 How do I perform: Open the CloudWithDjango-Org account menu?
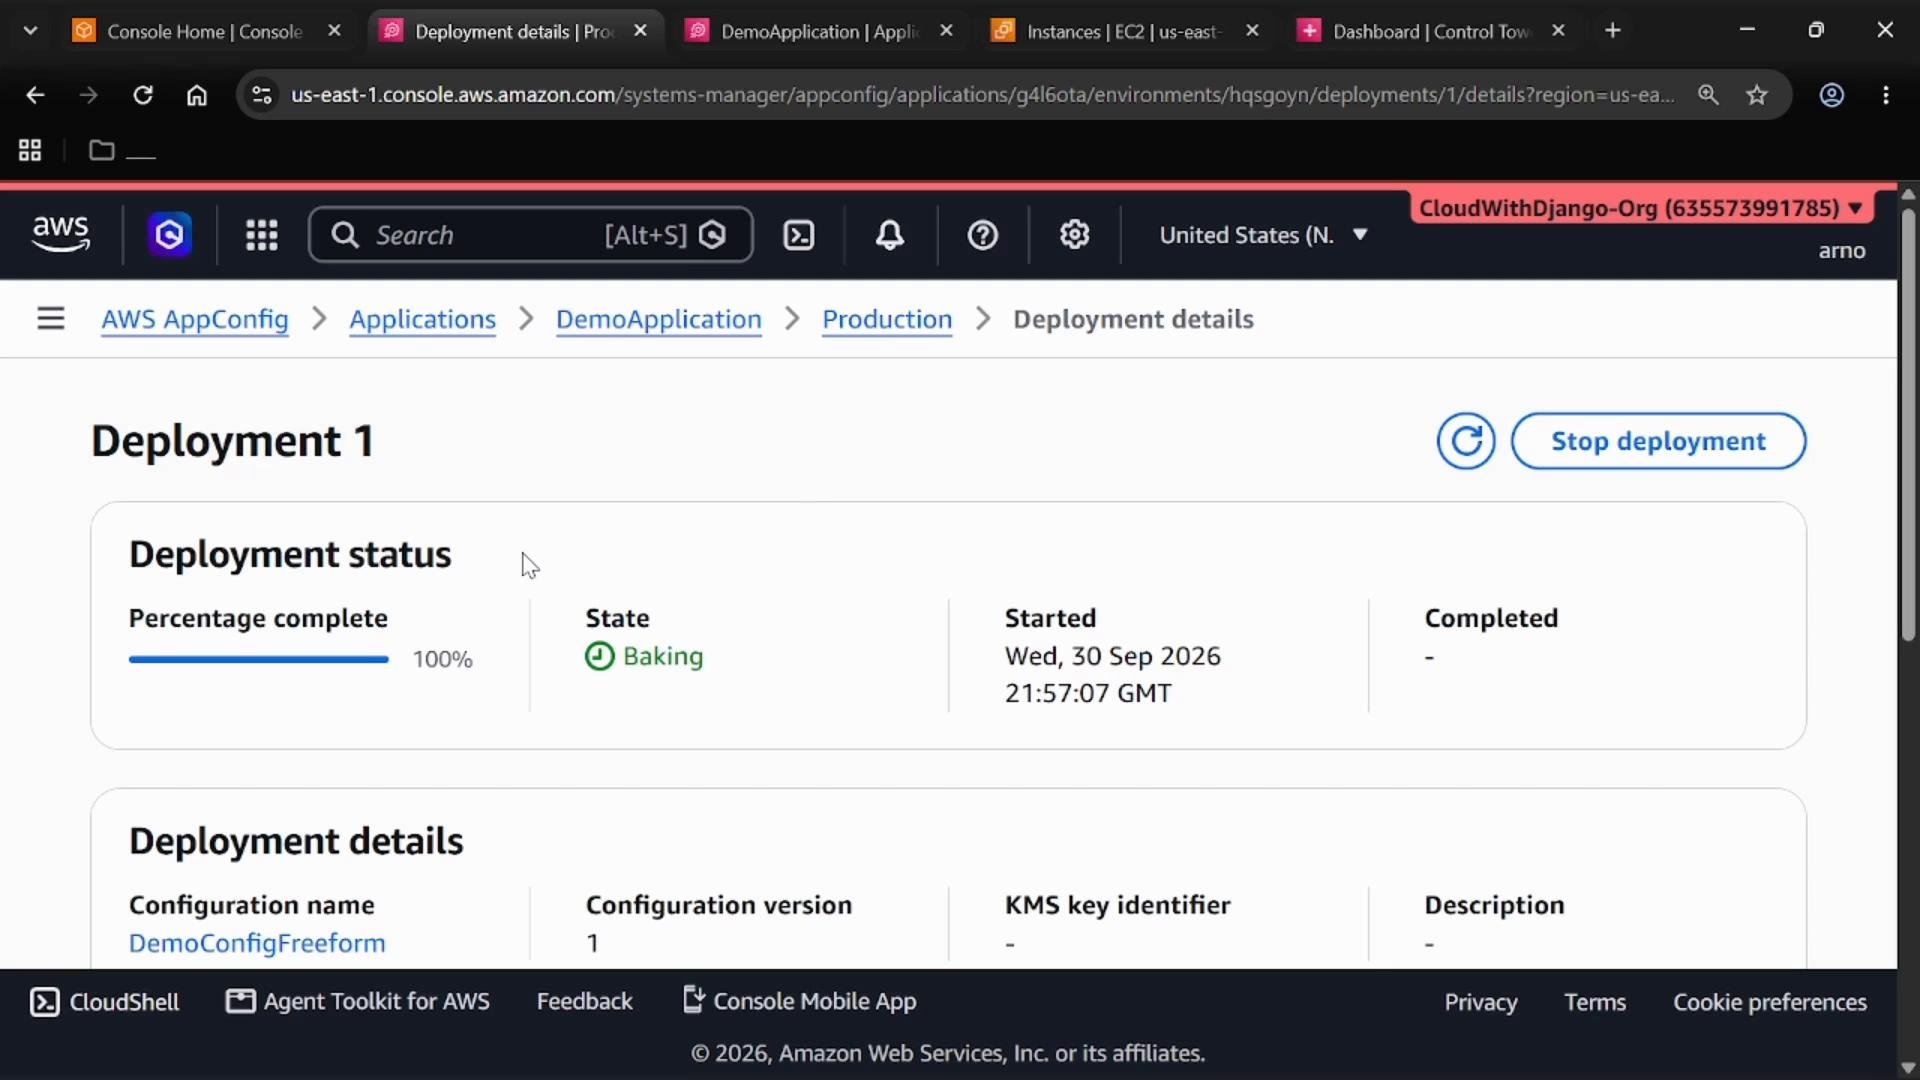pos(1640,208)
